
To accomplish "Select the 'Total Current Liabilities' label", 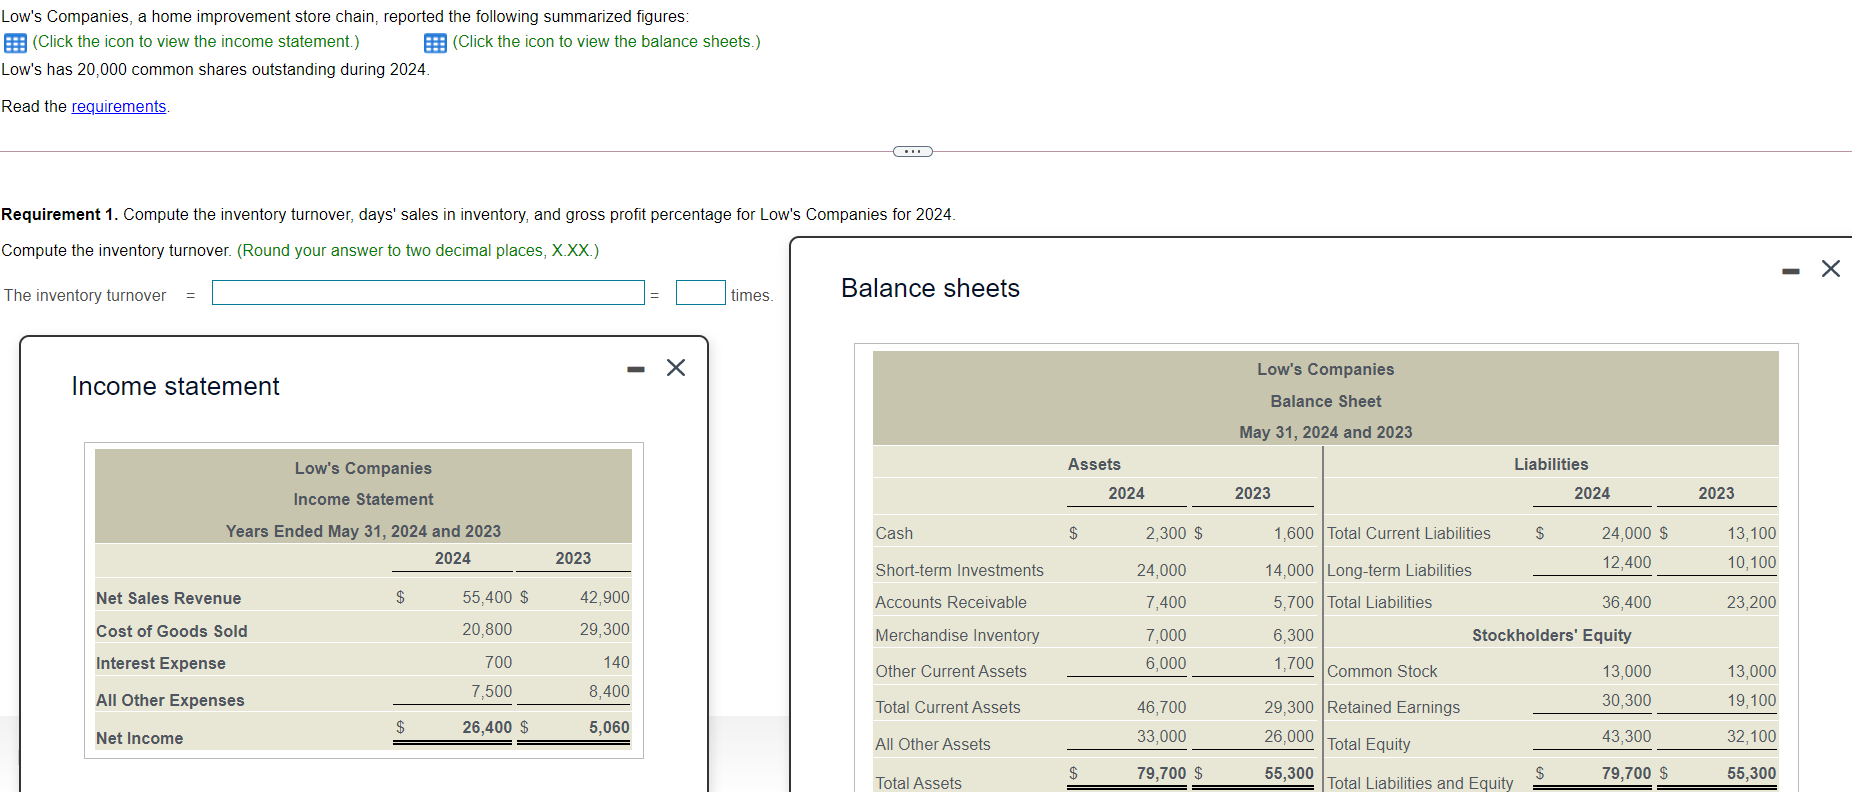I will tap(1408, 533).
